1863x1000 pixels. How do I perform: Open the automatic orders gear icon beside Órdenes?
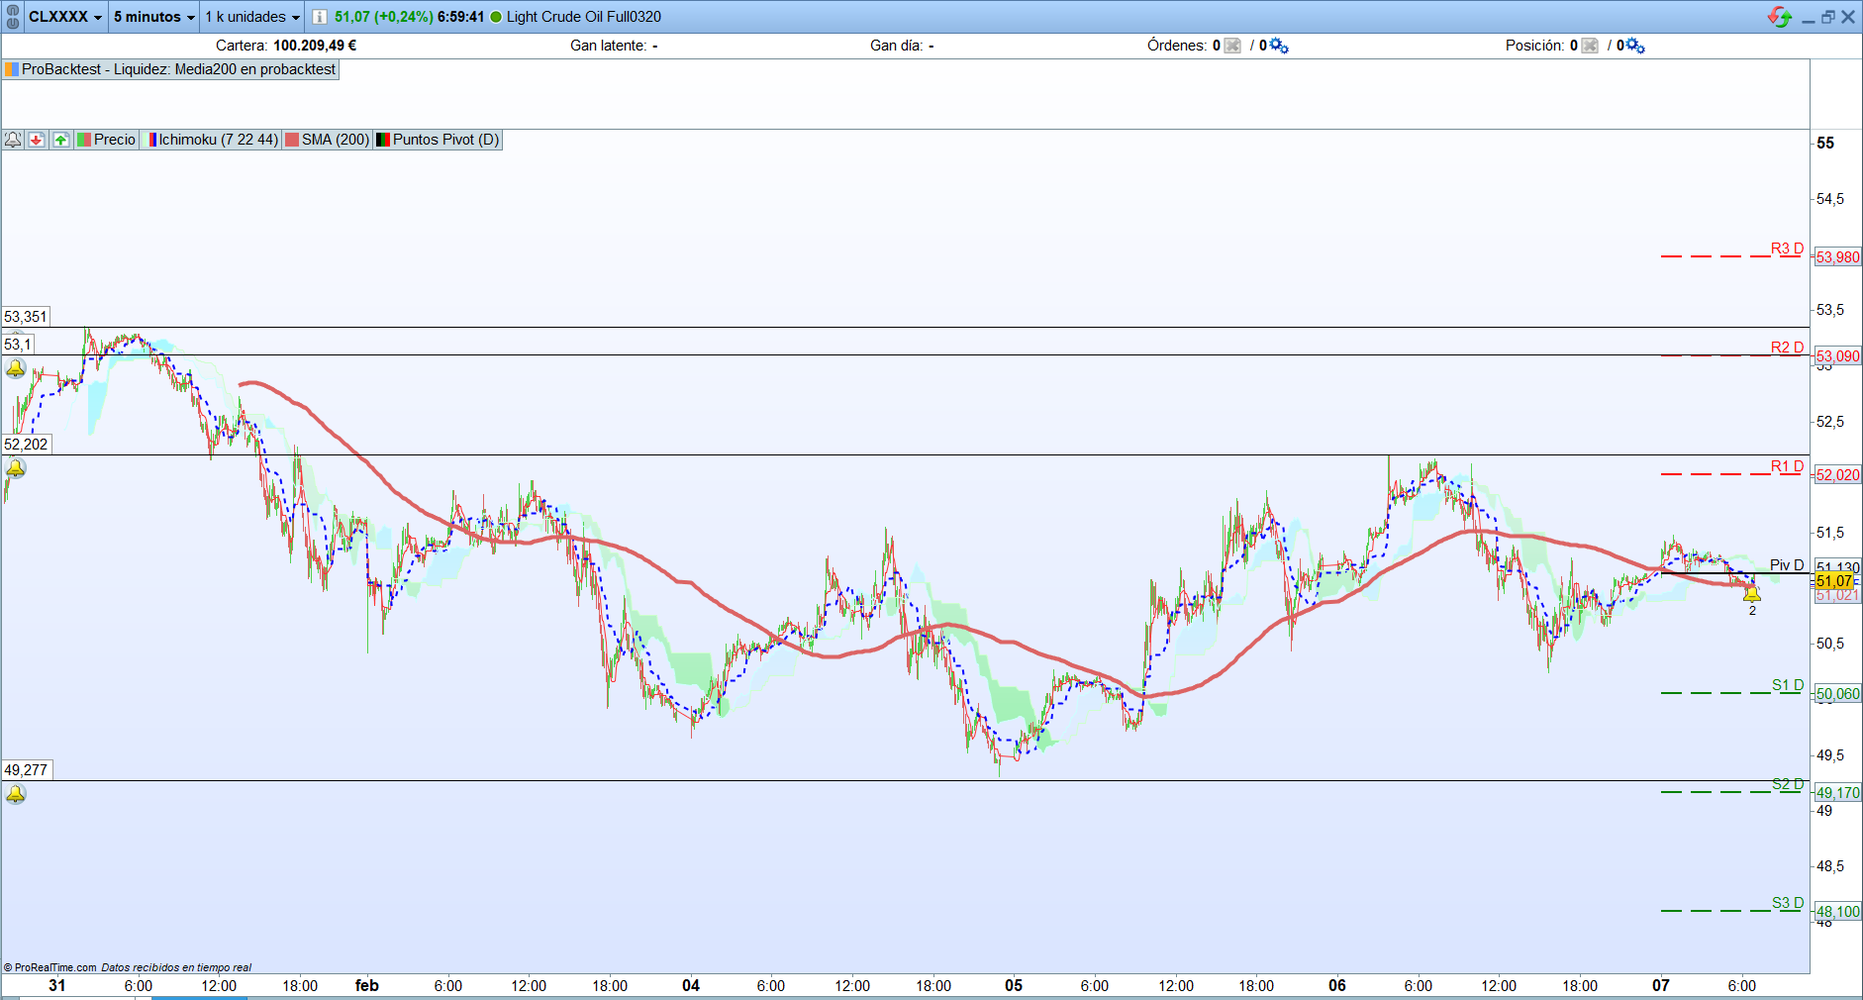coord(1279,46)
